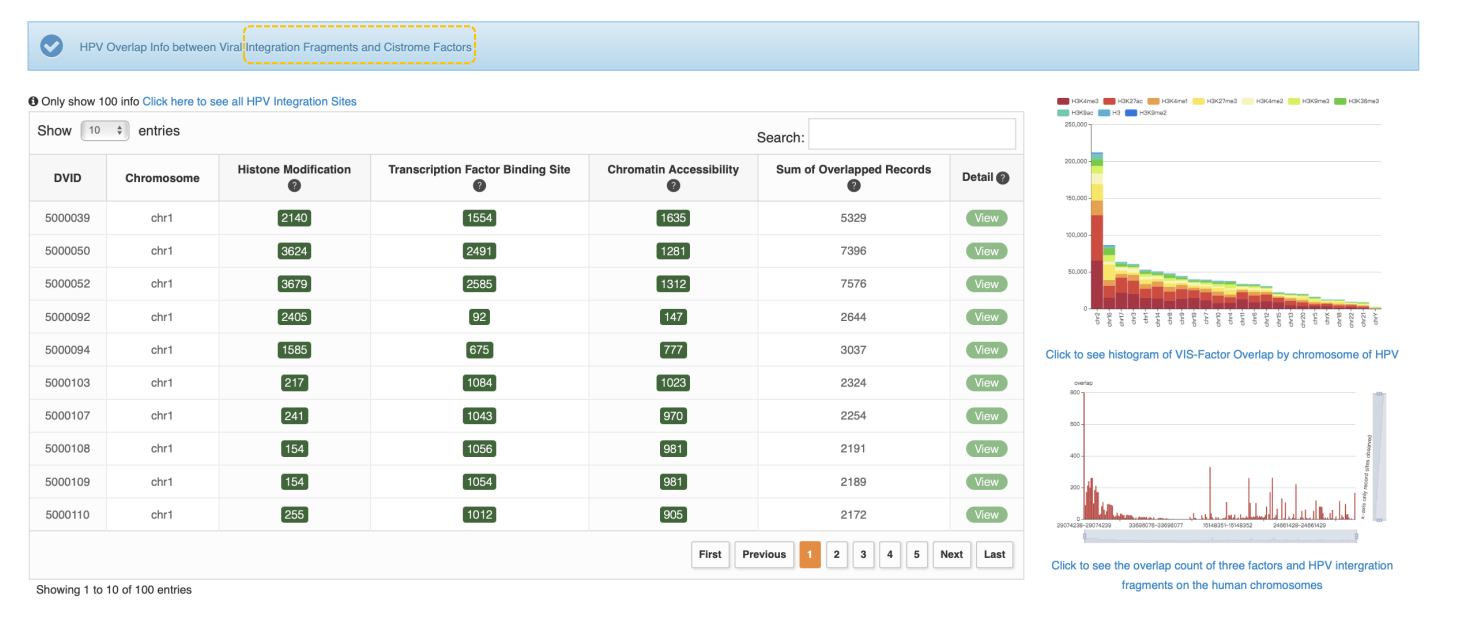Image resolution: width=1478 pixels, height=618 pixels.
Task: Sort table by Chromosome column header
Action: pos(162,178)
